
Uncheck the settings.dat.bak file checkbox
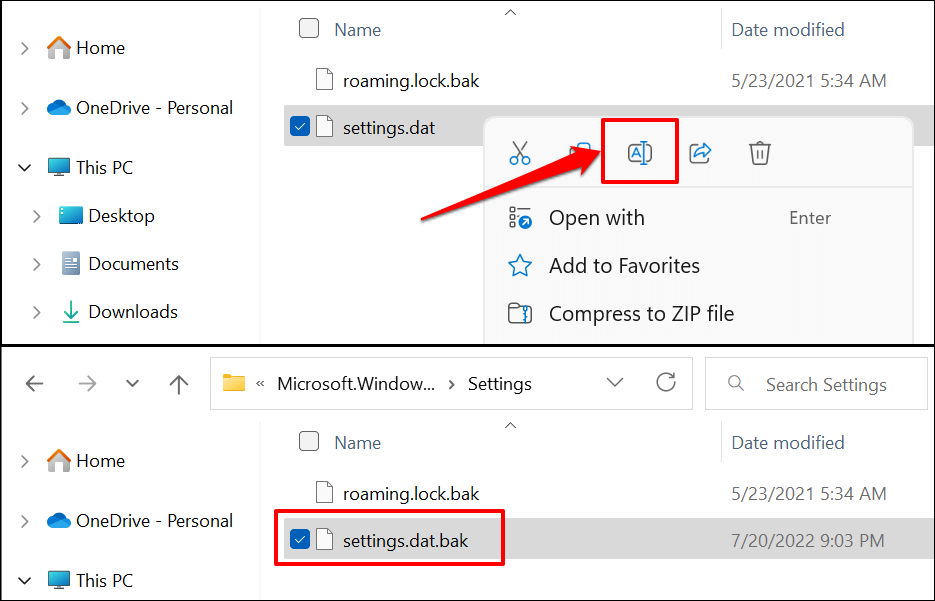point(298,540)
